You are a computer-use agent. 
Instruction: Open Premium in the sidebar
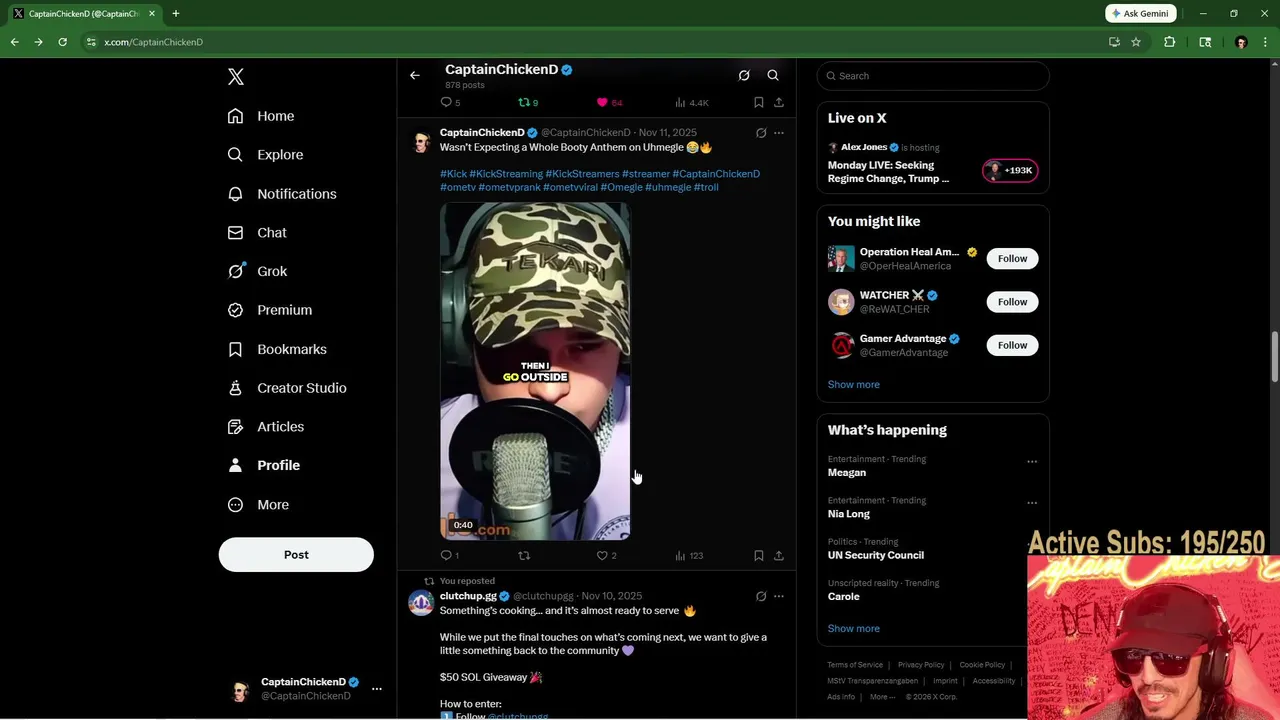[x=270, y=310]
